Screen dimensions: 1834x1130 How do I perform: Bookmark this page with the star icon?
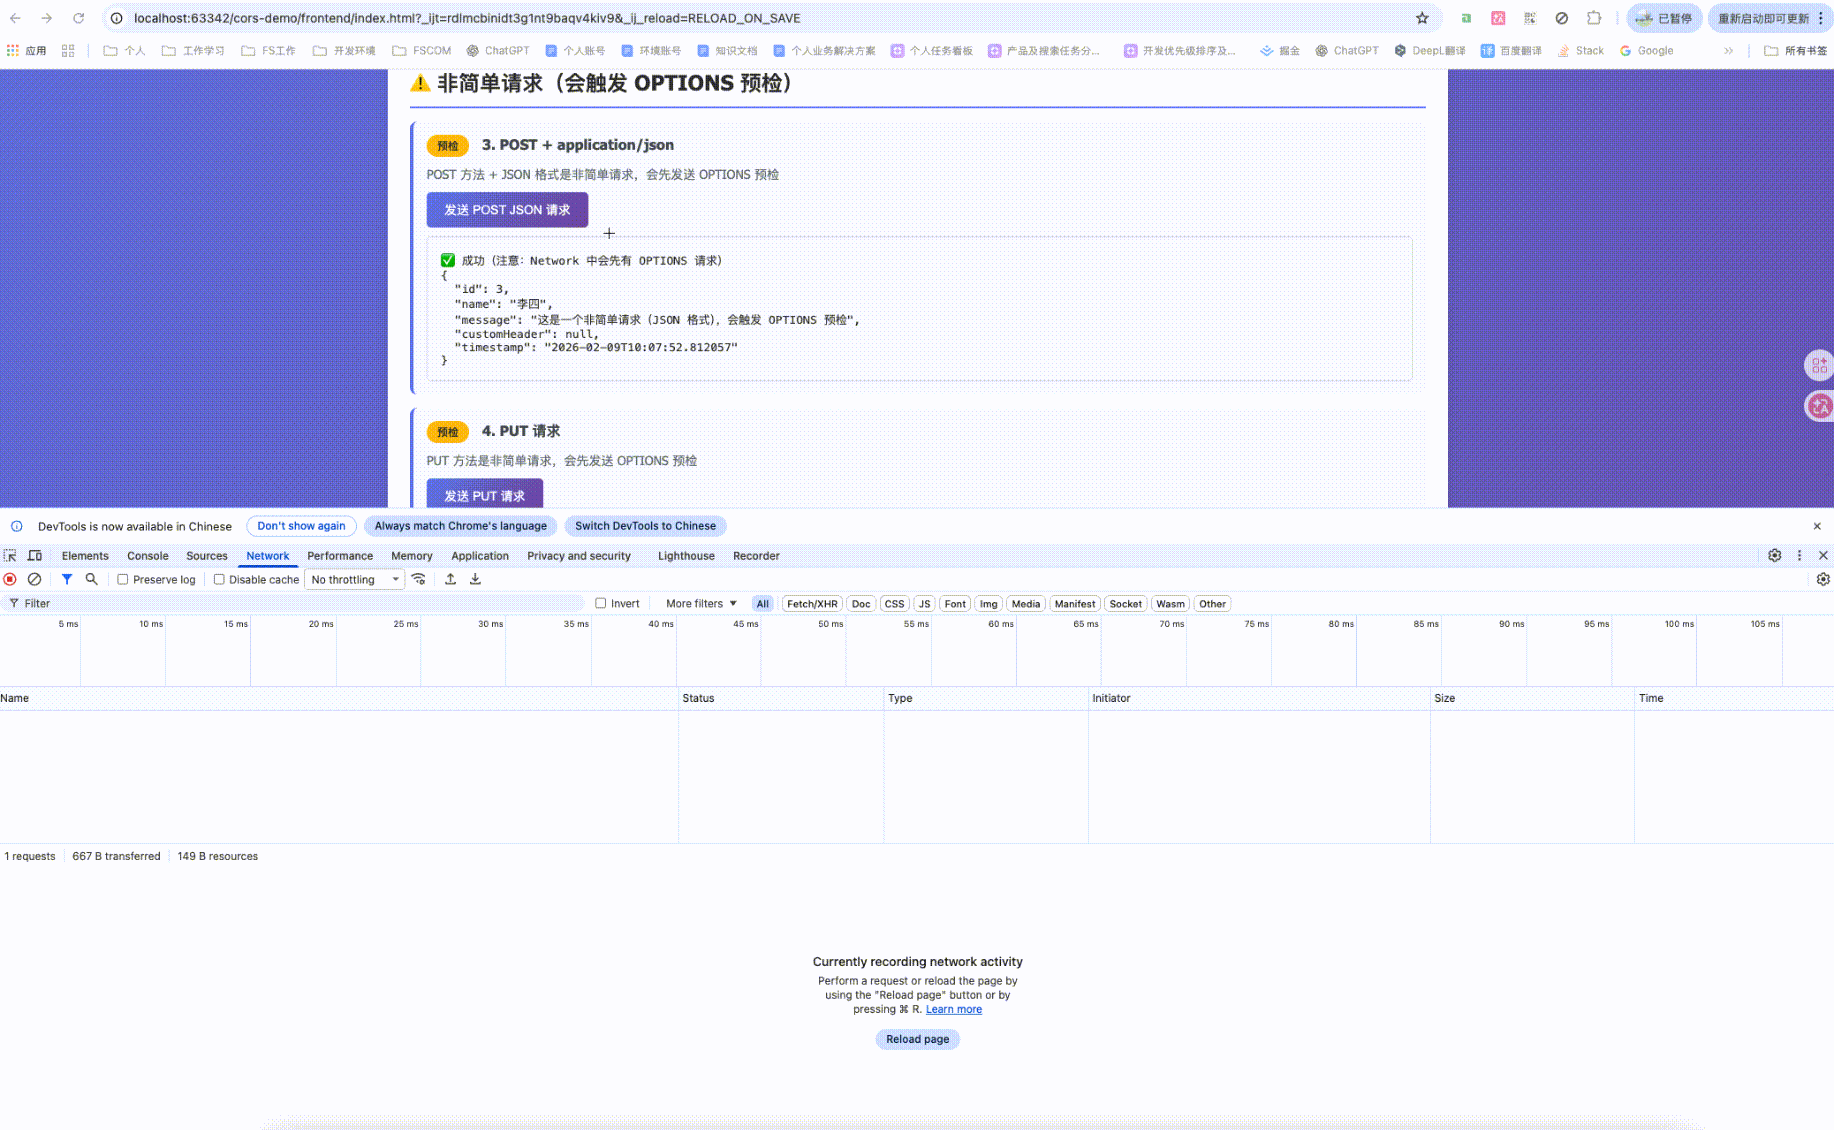(x=1422, y=18)
